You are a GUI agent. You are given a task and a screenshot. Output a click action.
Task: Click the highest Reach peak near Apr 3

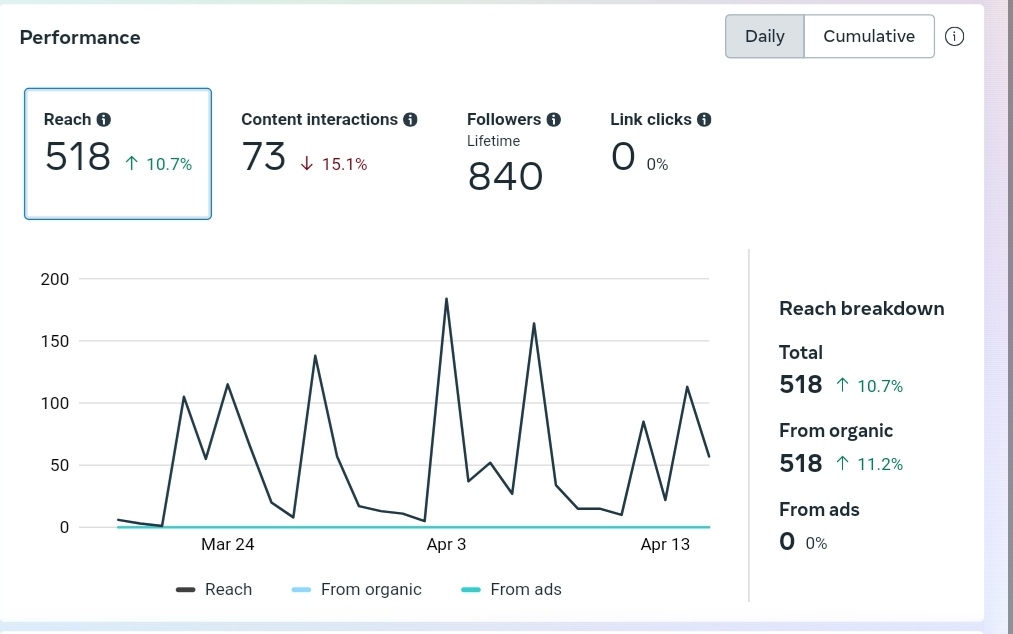point(446,298)
